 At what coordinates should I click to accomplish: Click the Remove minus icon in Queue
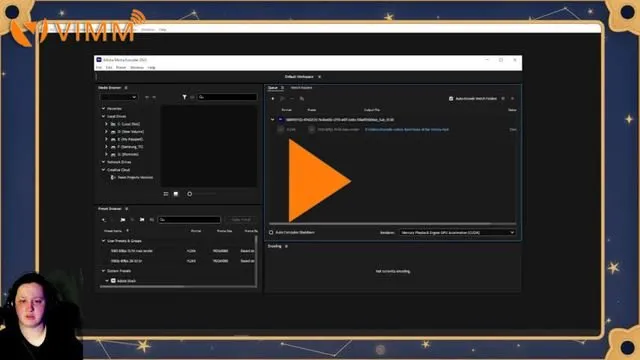click(x=292, y=98)
